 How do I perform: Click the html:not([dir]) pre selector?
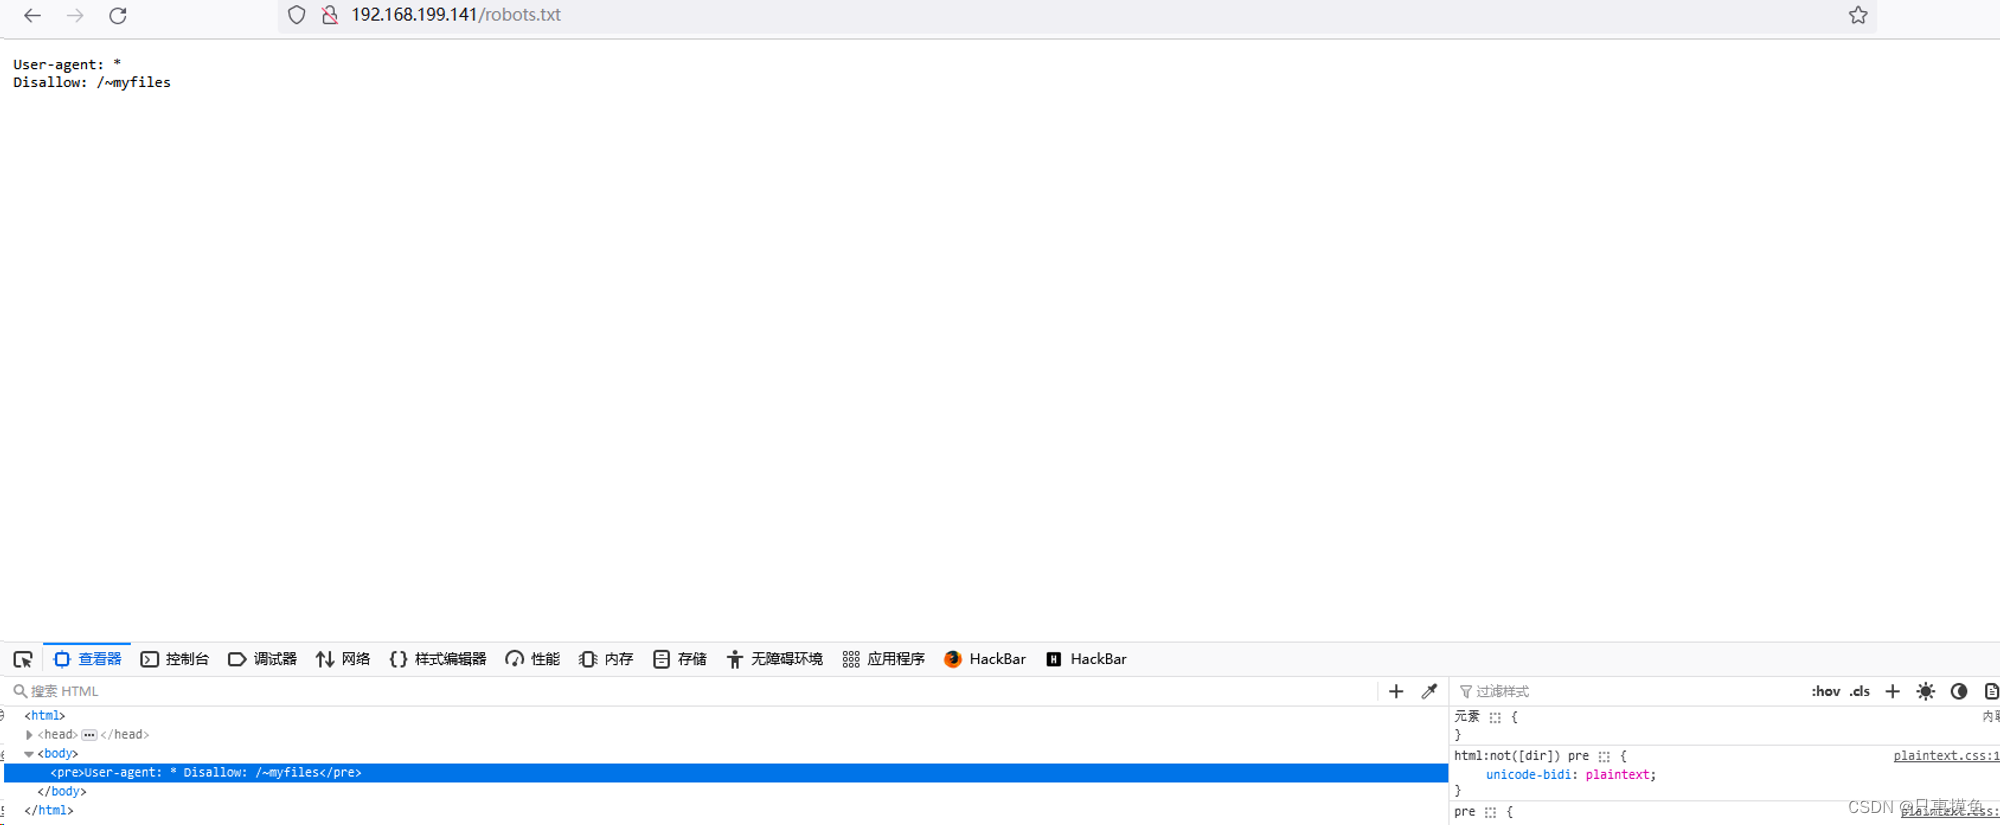tap(1521, 756)
